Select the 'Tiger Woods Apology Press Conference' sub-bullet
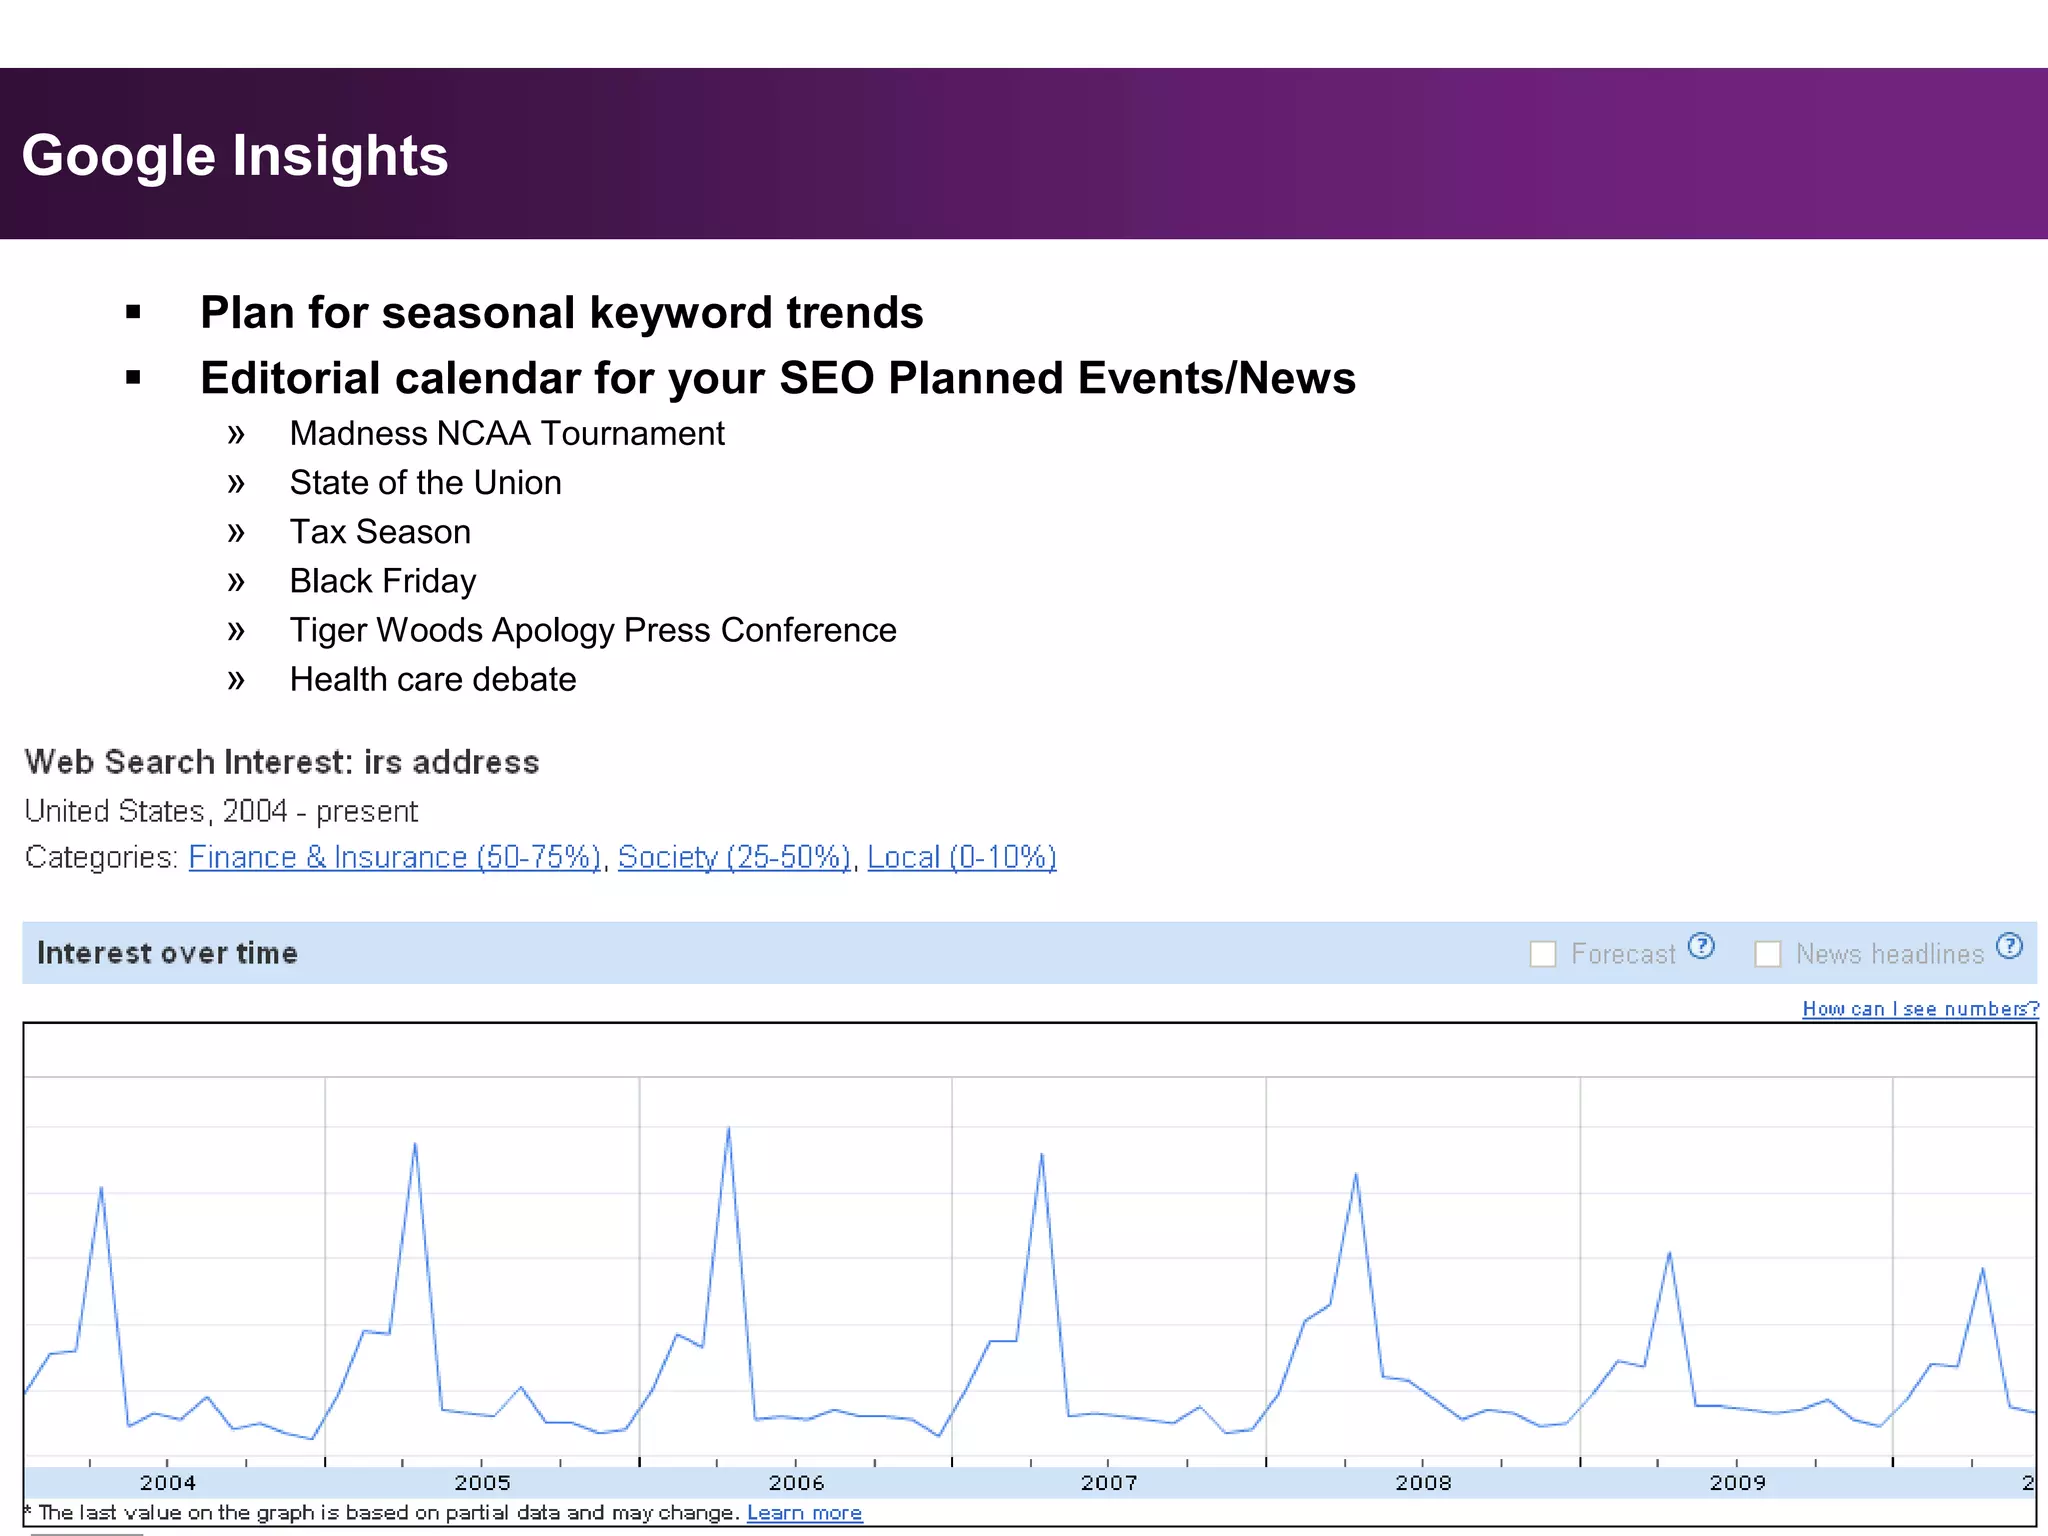2048x1536 pixels. [x=593, y=630]
